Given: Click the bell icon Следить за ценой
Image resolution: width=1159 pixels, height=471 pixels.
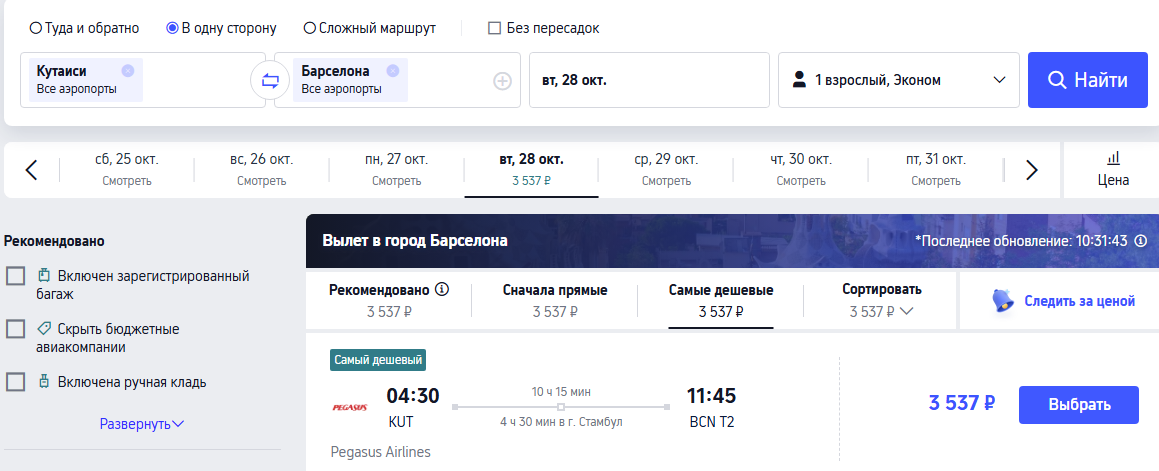Looking at the screenshot, I should point(1004,301).
